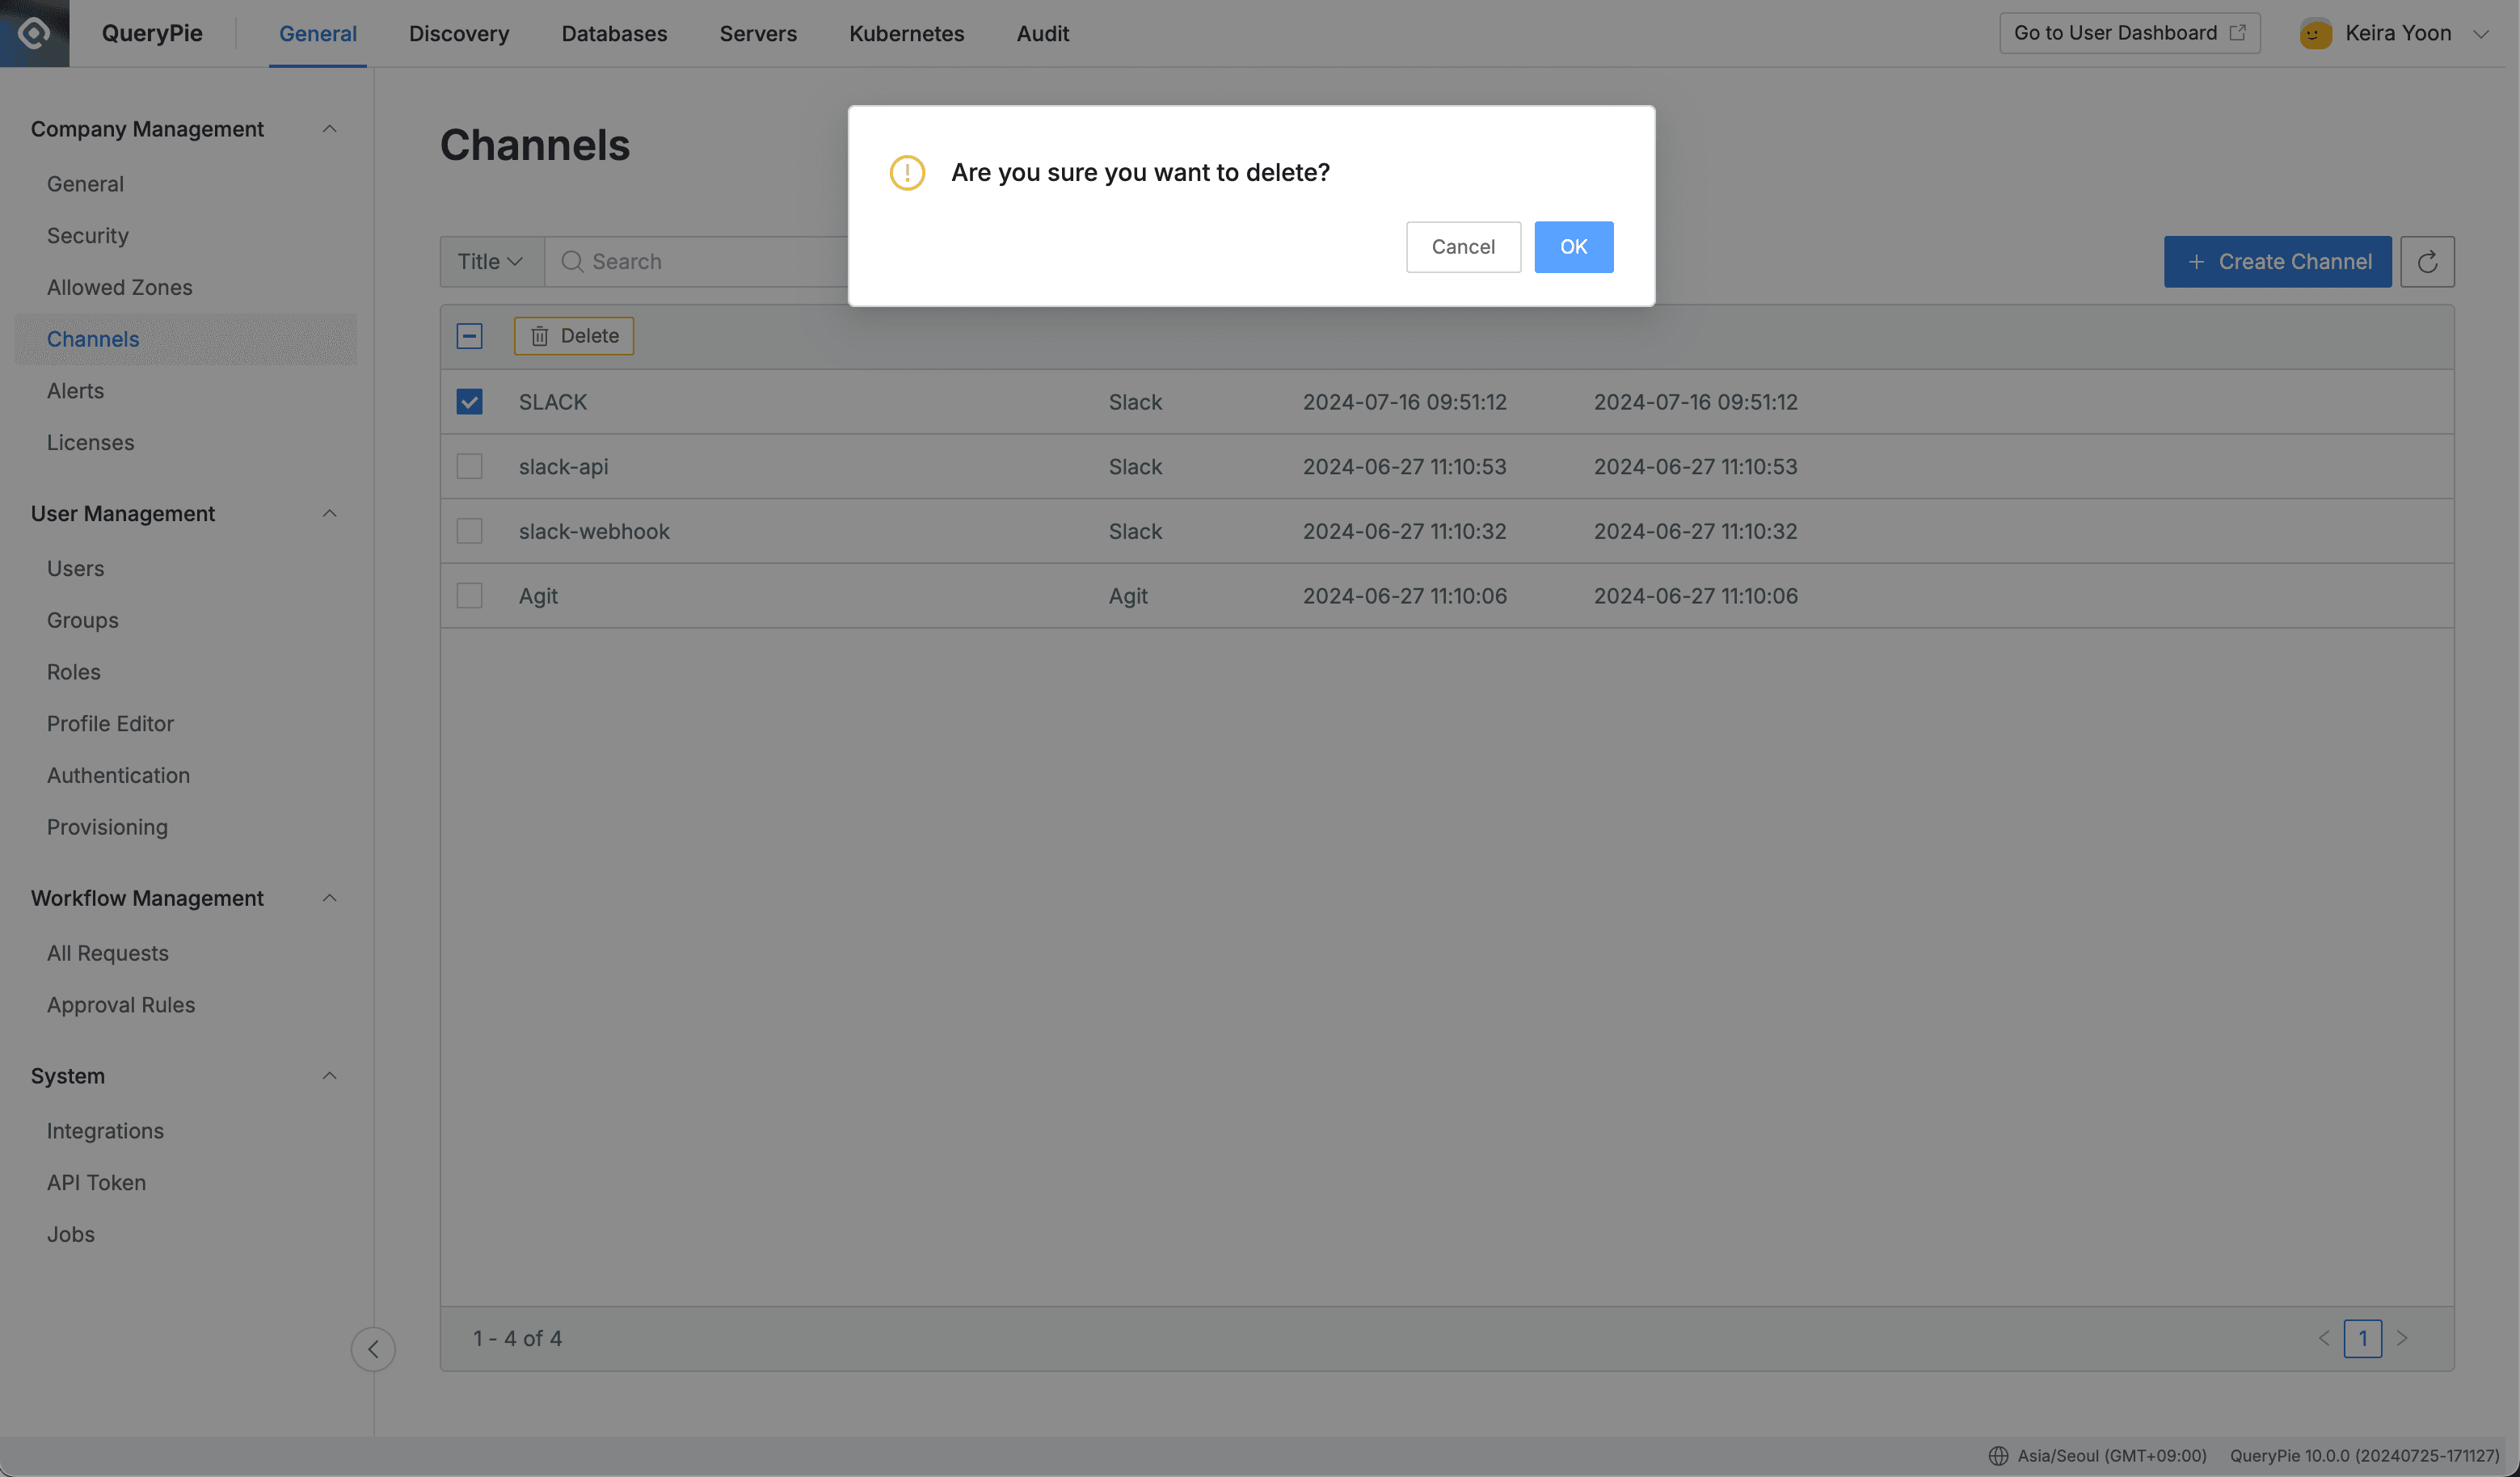Confirm deletion with the OK button
This screenshot has width=2520, height=1477.
(1573, 246)
